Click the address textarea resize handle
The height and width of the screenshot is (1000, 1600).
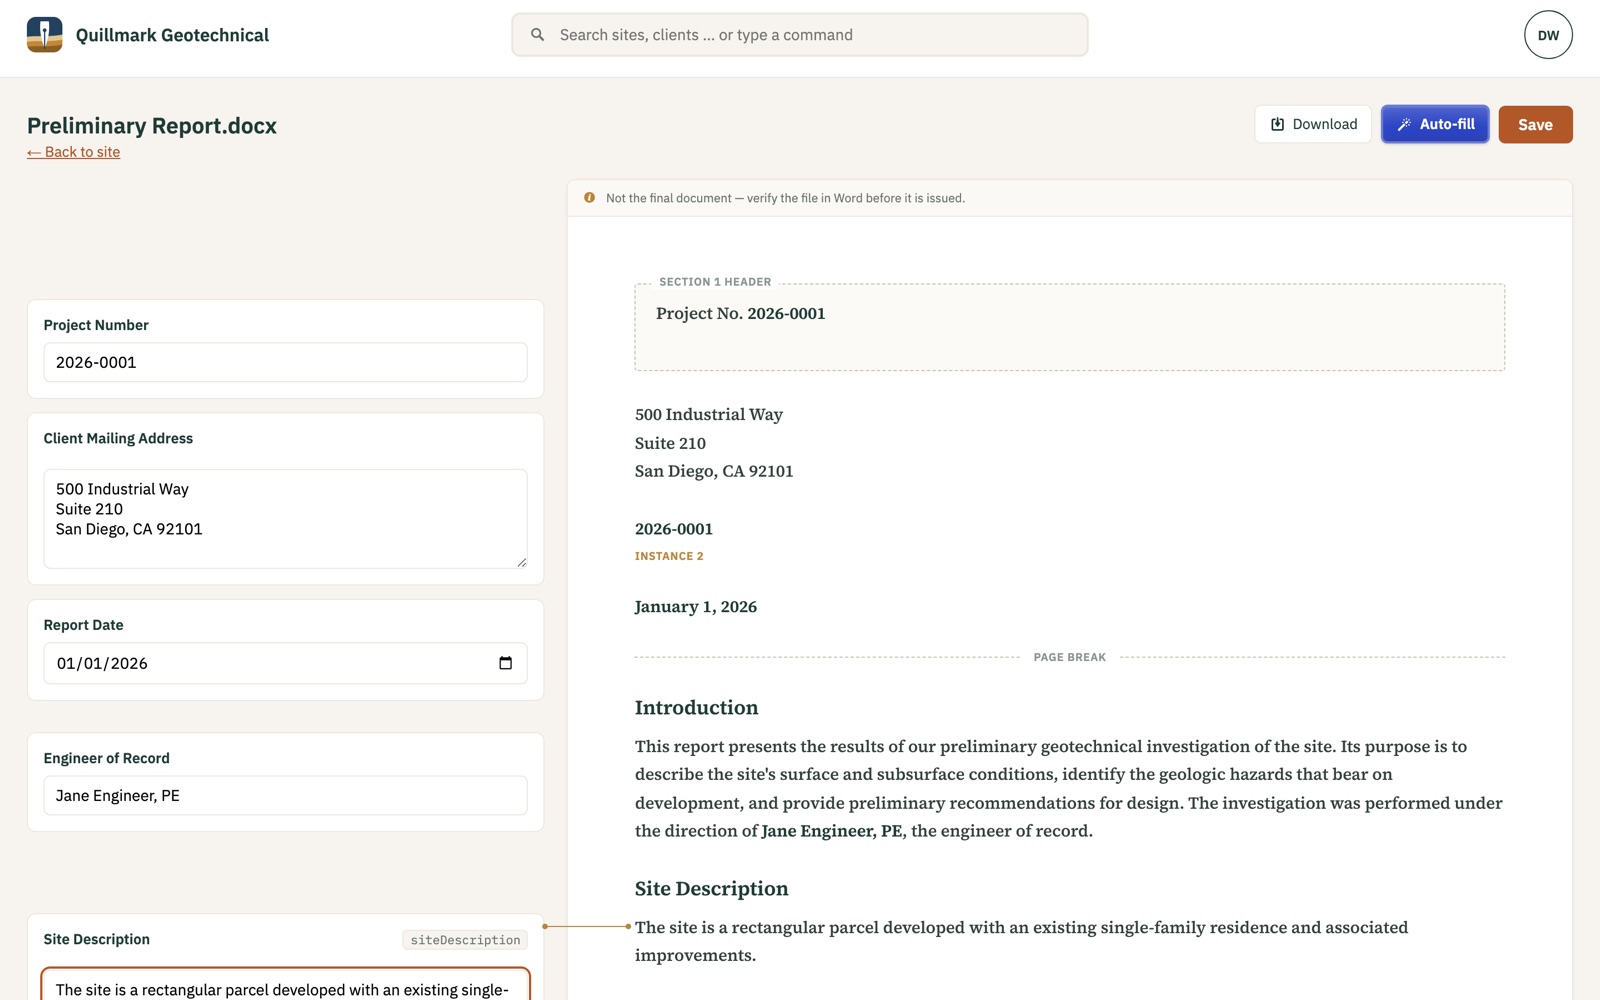point(521,562)
